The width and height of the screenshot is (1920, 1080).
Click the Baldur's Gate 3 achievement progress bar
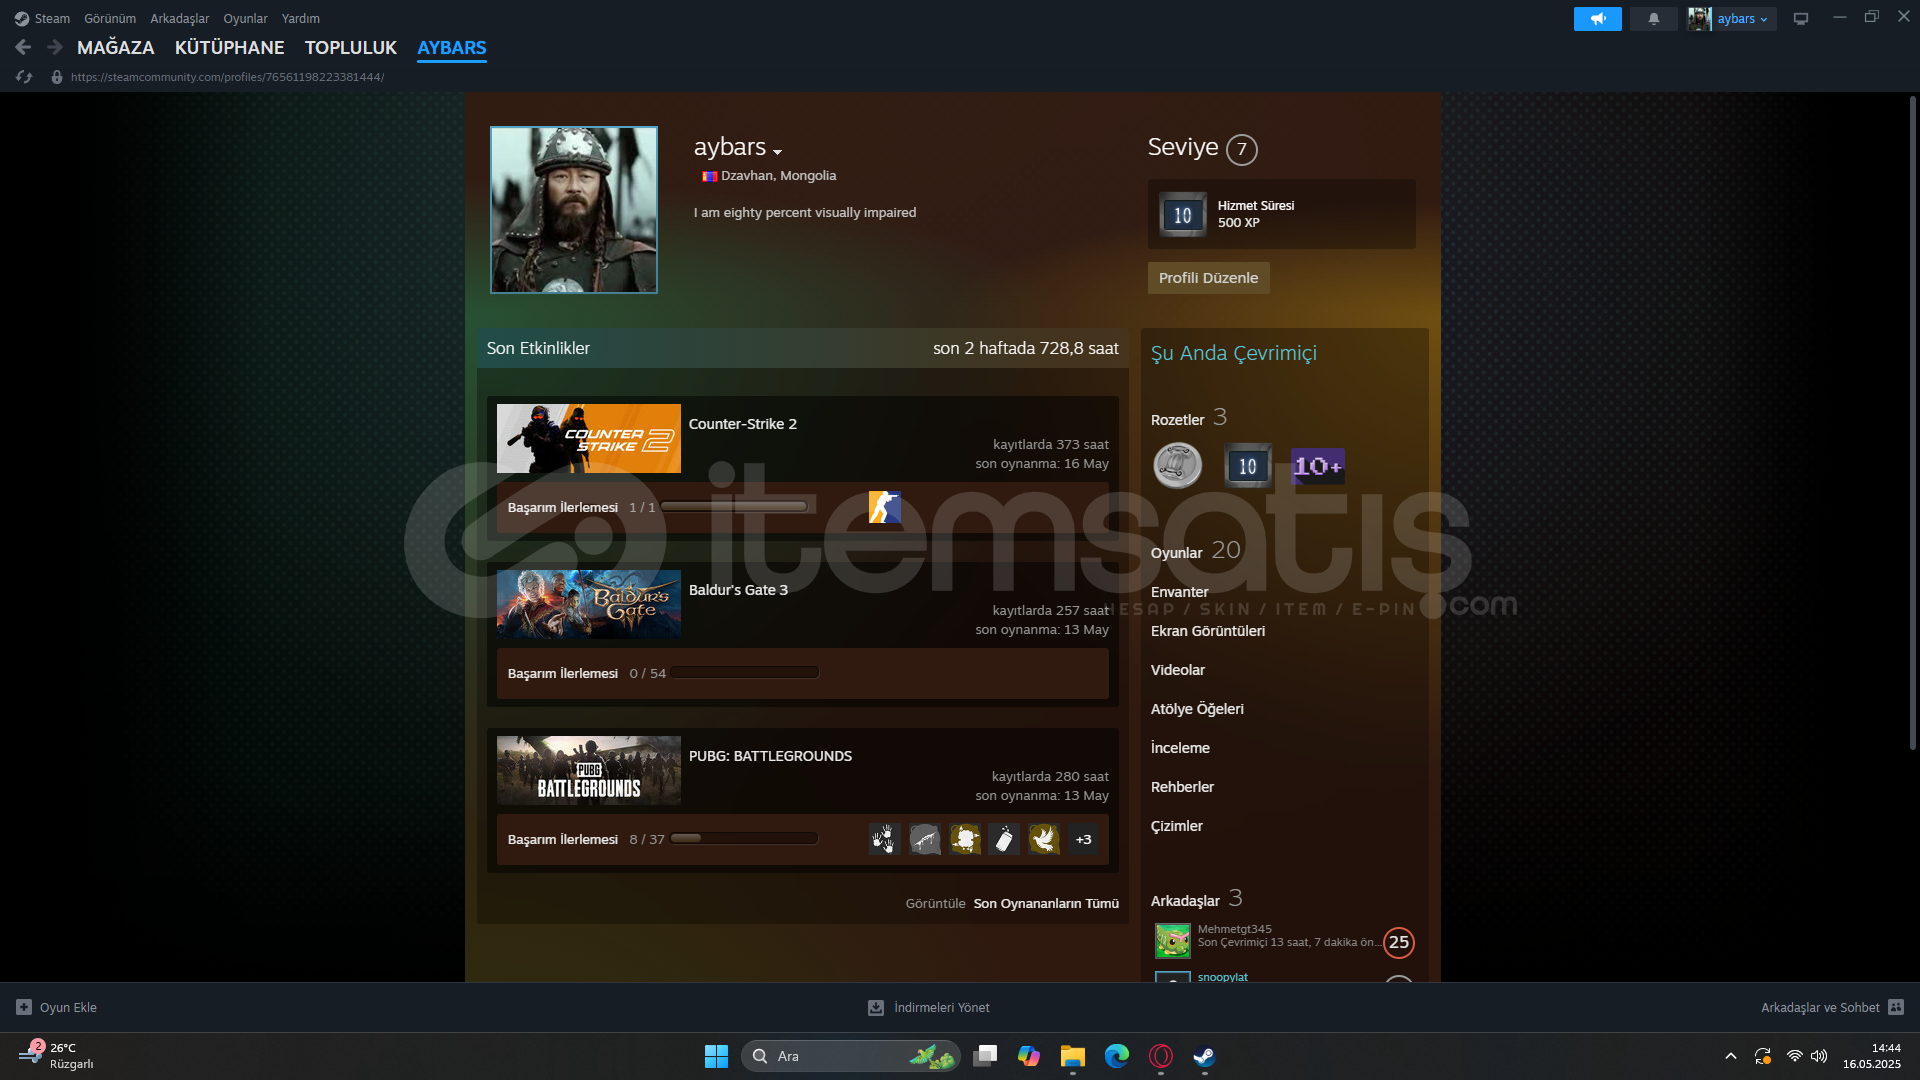[x=745, y=673]
